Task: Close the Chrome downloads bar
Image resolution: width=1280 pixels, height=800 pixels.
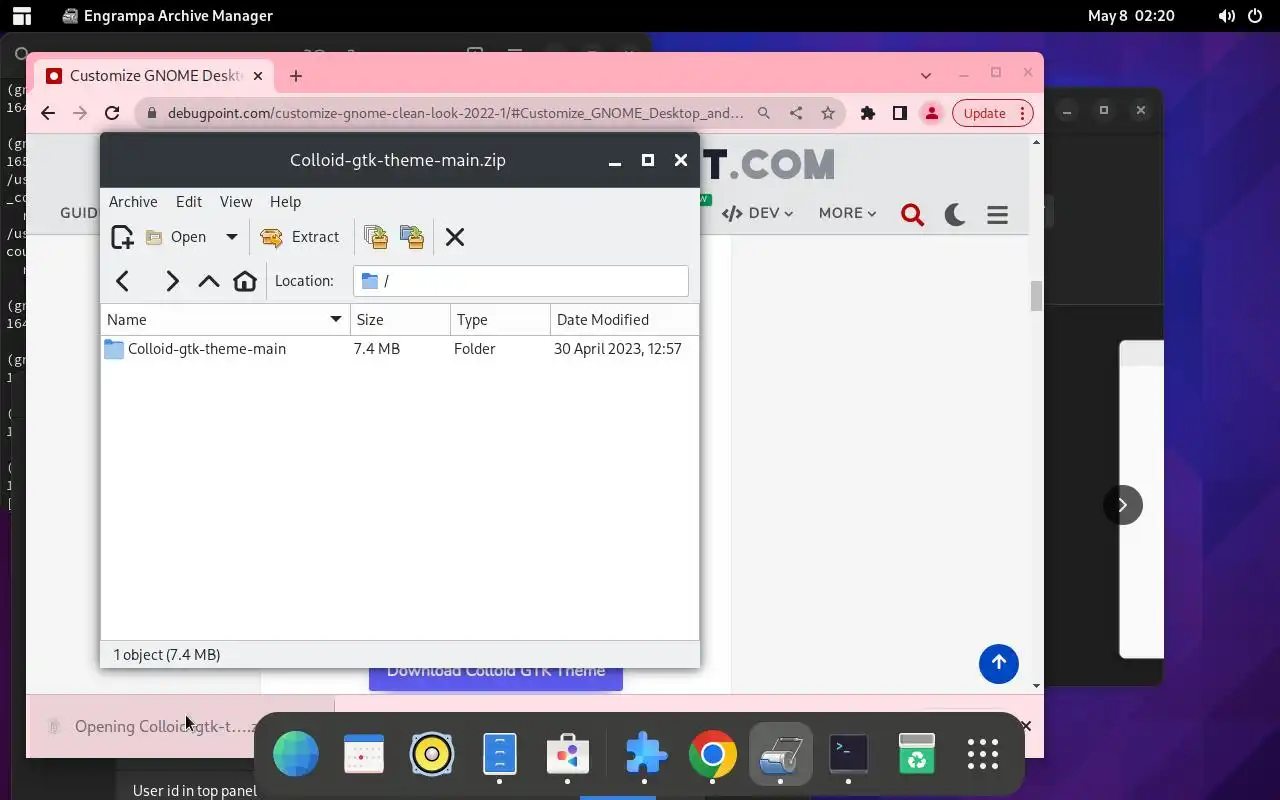Action: pyautogui.click(x=1025, y=726)
